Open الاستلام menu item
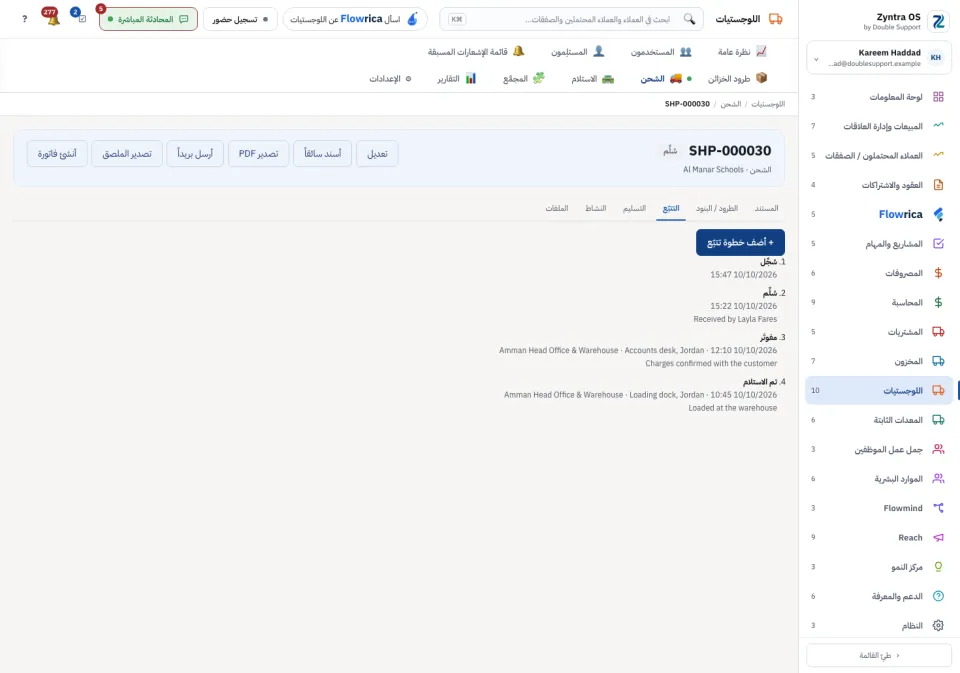960x673 pixels. (592, 78)
